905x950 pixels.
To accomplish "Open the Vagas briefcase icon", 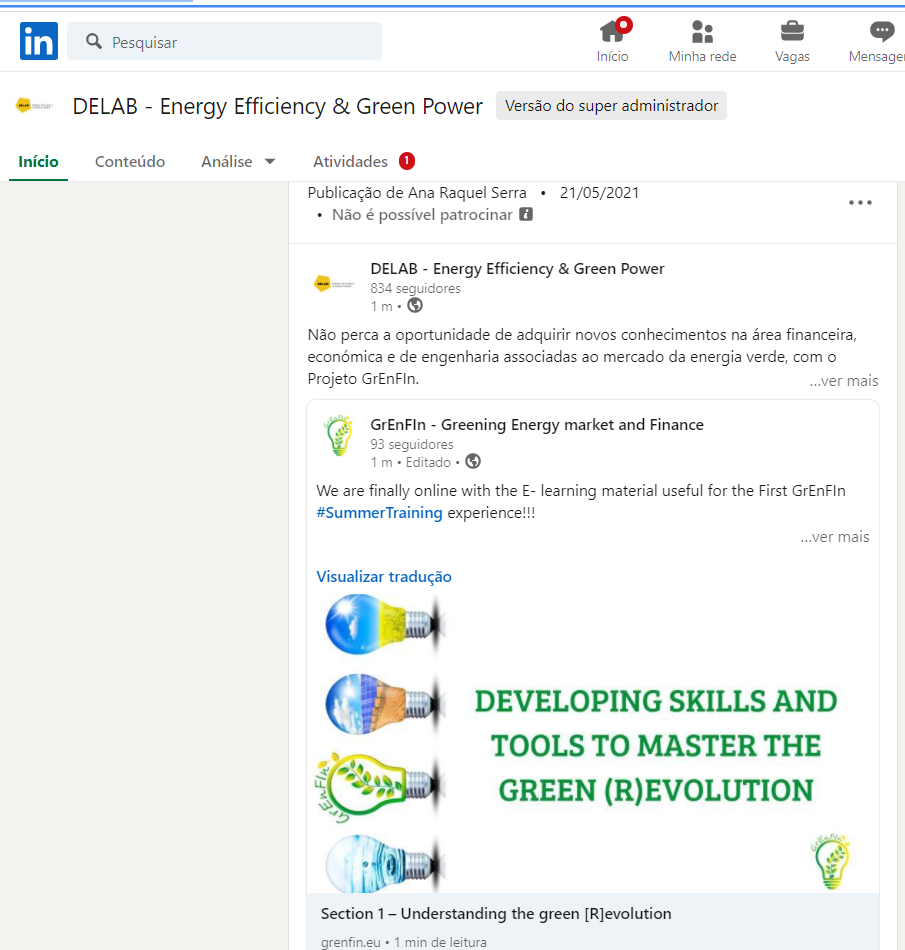I will (x=792, y=31).
